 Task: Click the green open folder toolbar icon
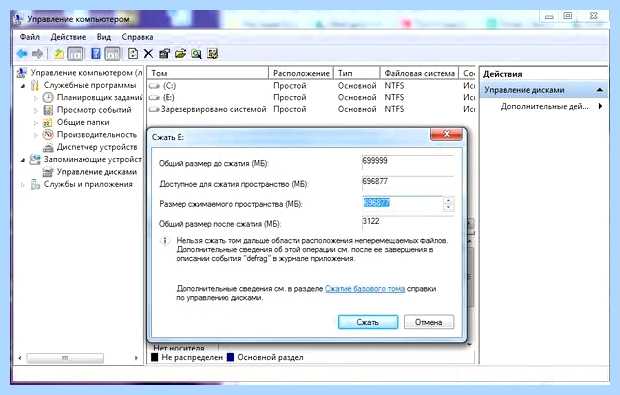tap(180, 53)
